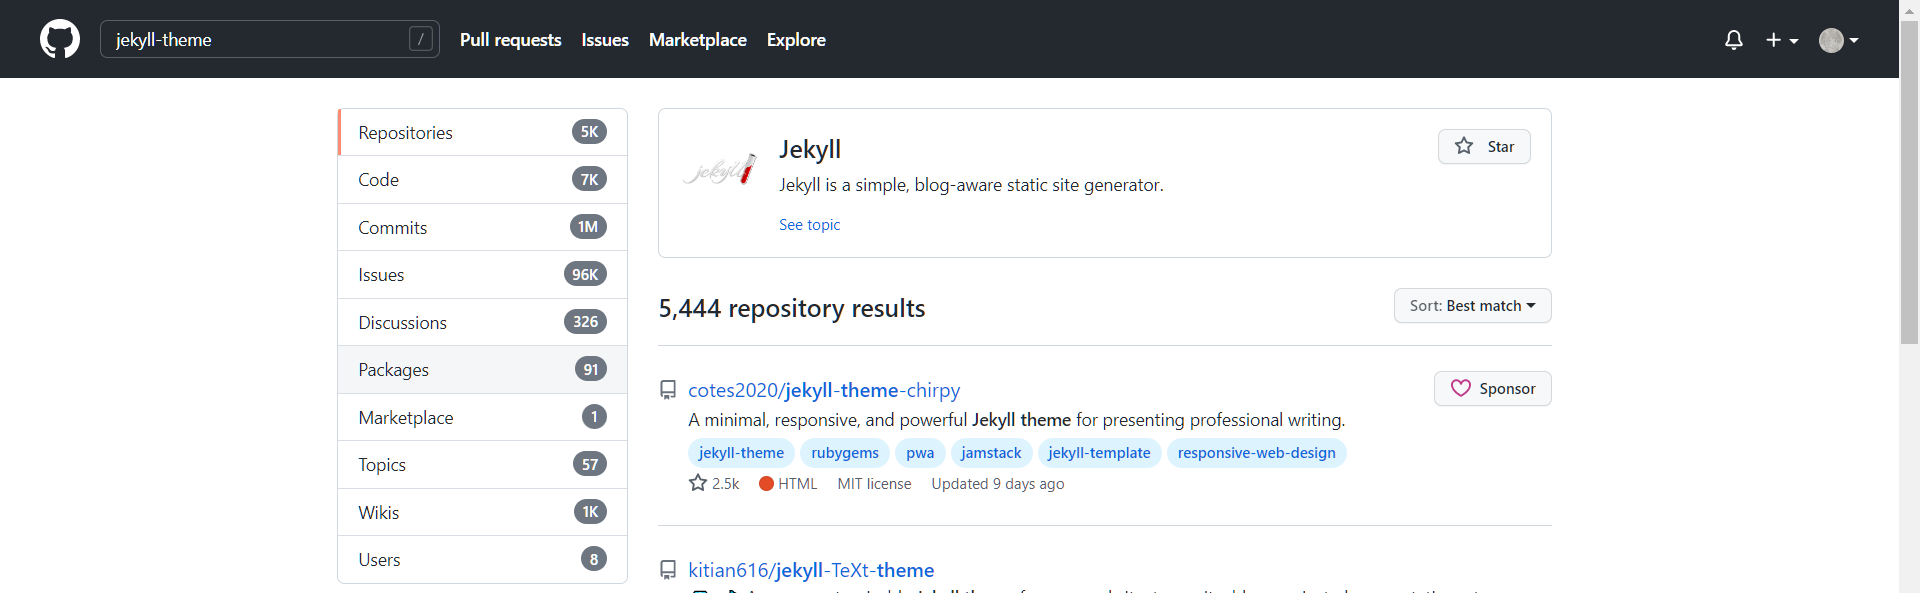Expand the plus create-new menu

coord(1782,40)
